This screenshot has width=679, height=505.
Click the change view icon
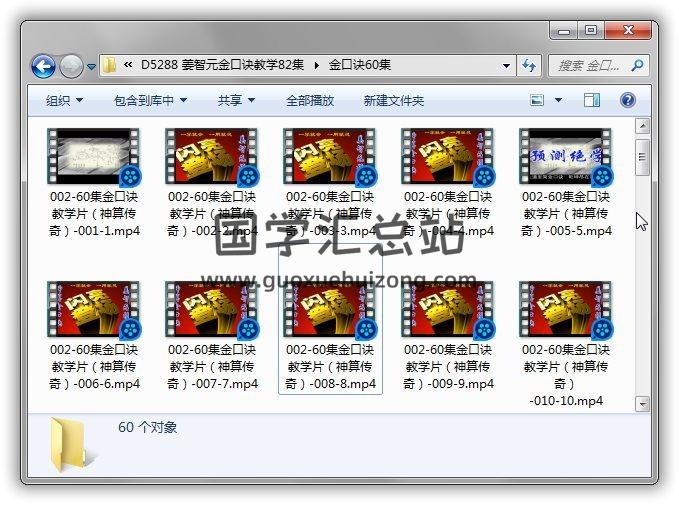(x=537, y=100)
